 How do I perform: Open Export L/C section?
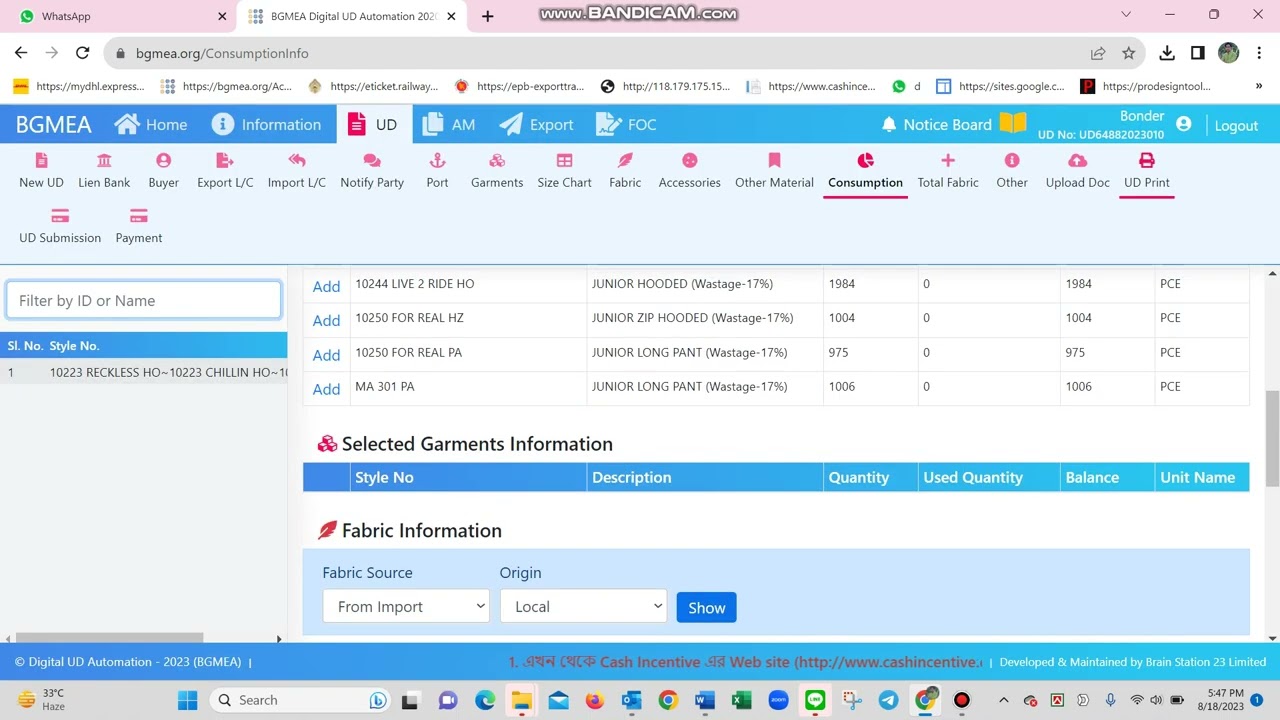pyautogui.click(x=225, y=171)
